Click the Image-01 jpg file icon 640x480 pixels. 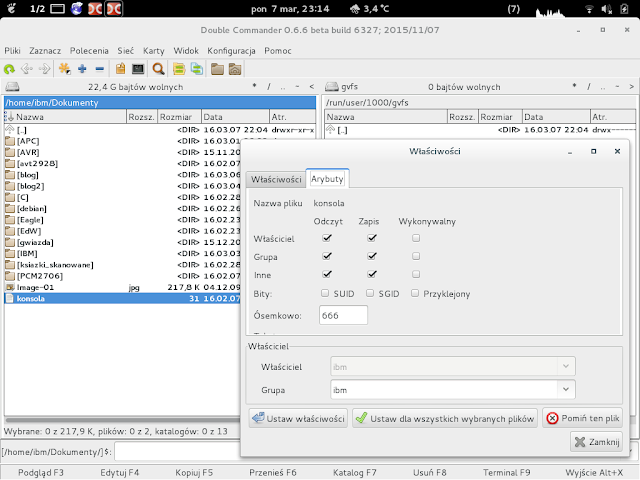coord(10,287)
